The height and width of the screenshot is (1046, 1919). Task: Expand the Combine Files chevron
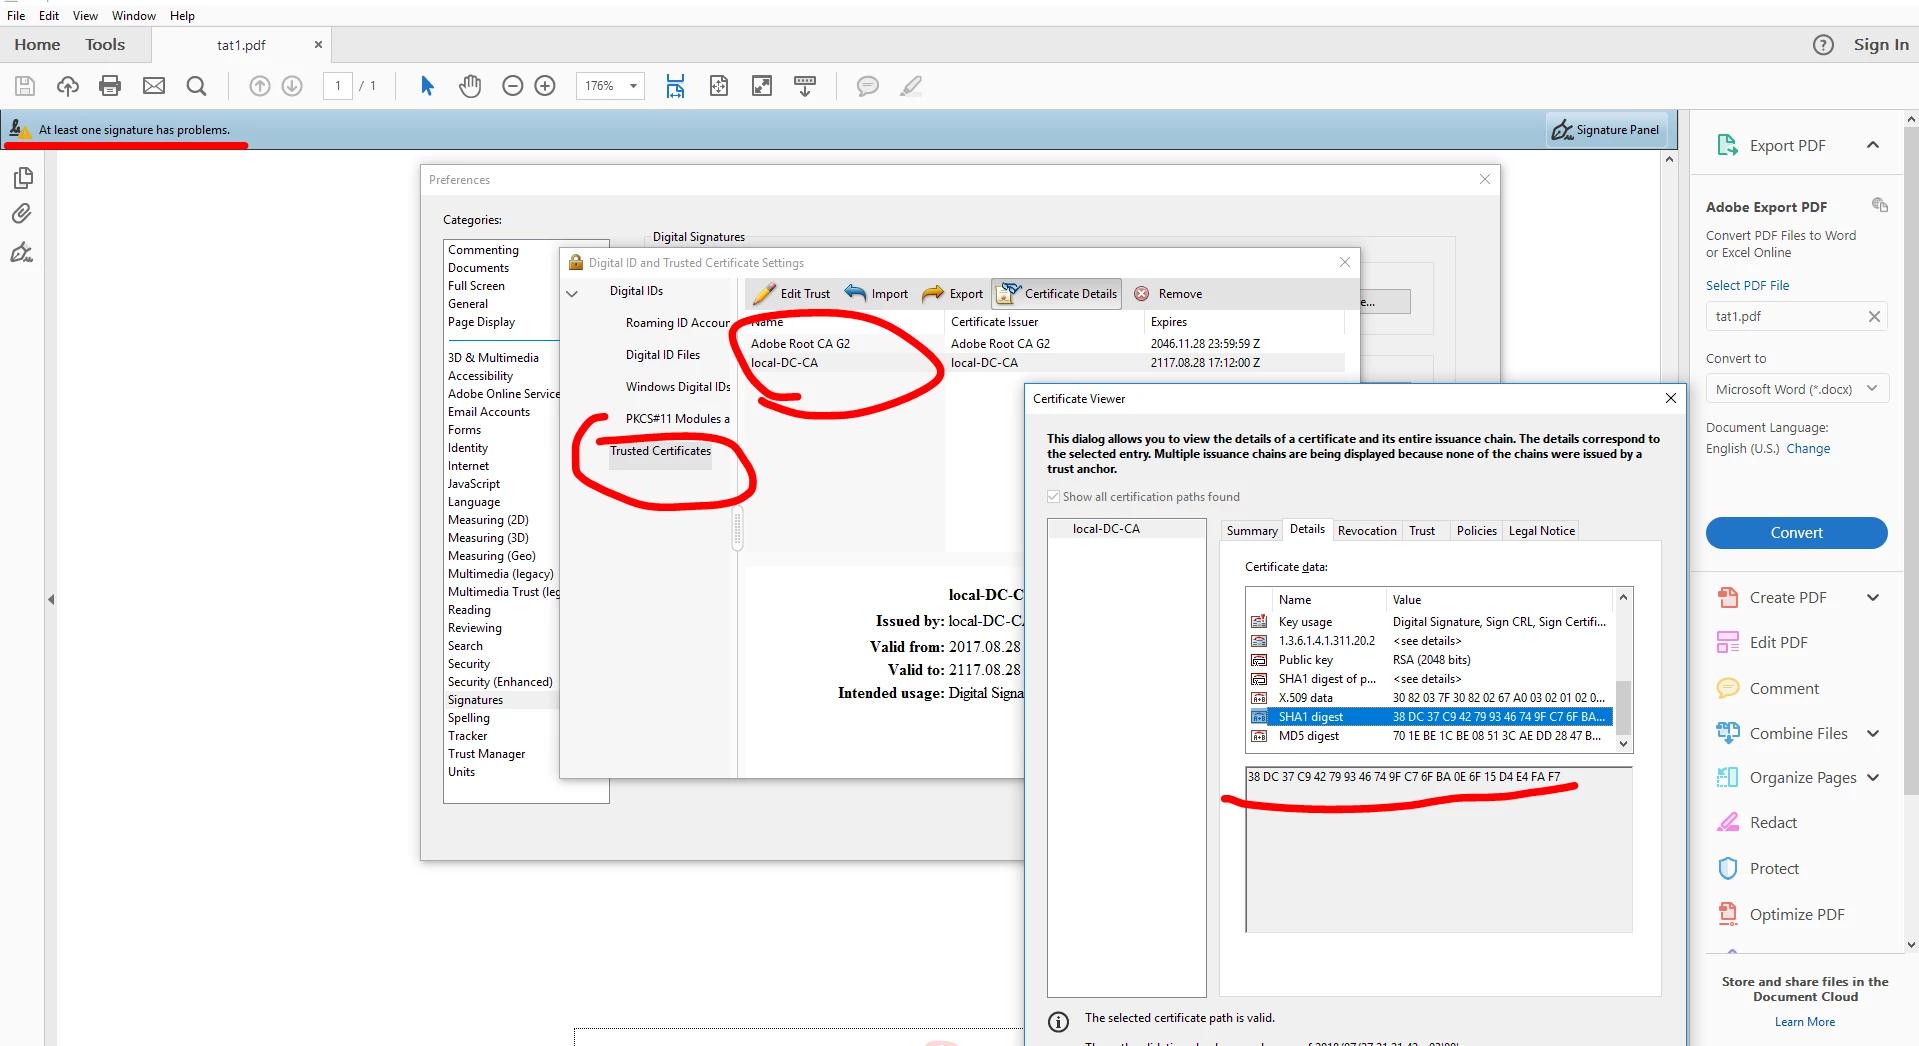1873,734
